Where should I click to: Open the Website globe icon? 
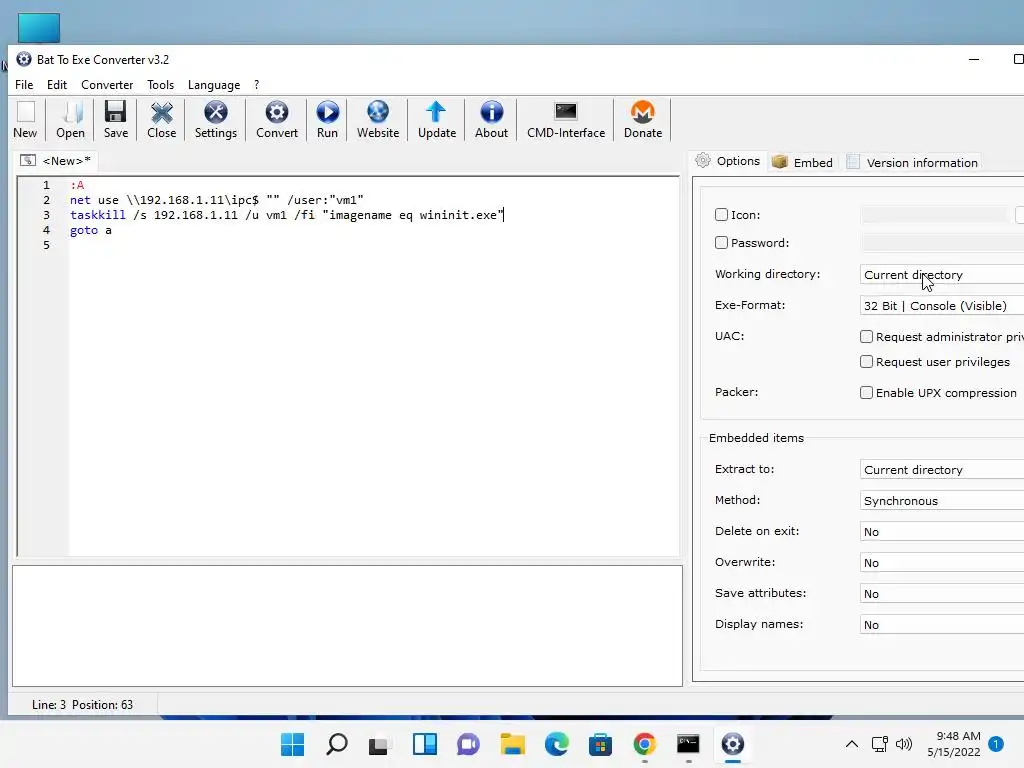pos(377,120)
